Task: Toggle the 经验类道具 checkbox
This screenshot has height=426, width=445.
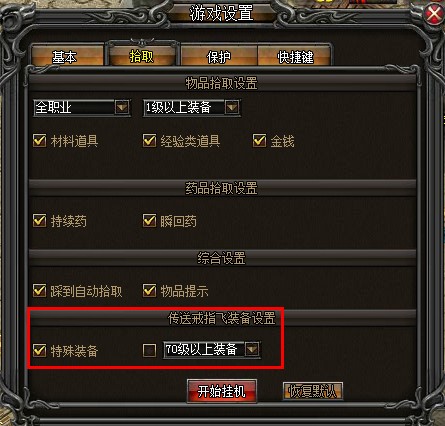Action: (x=149, y=141)
